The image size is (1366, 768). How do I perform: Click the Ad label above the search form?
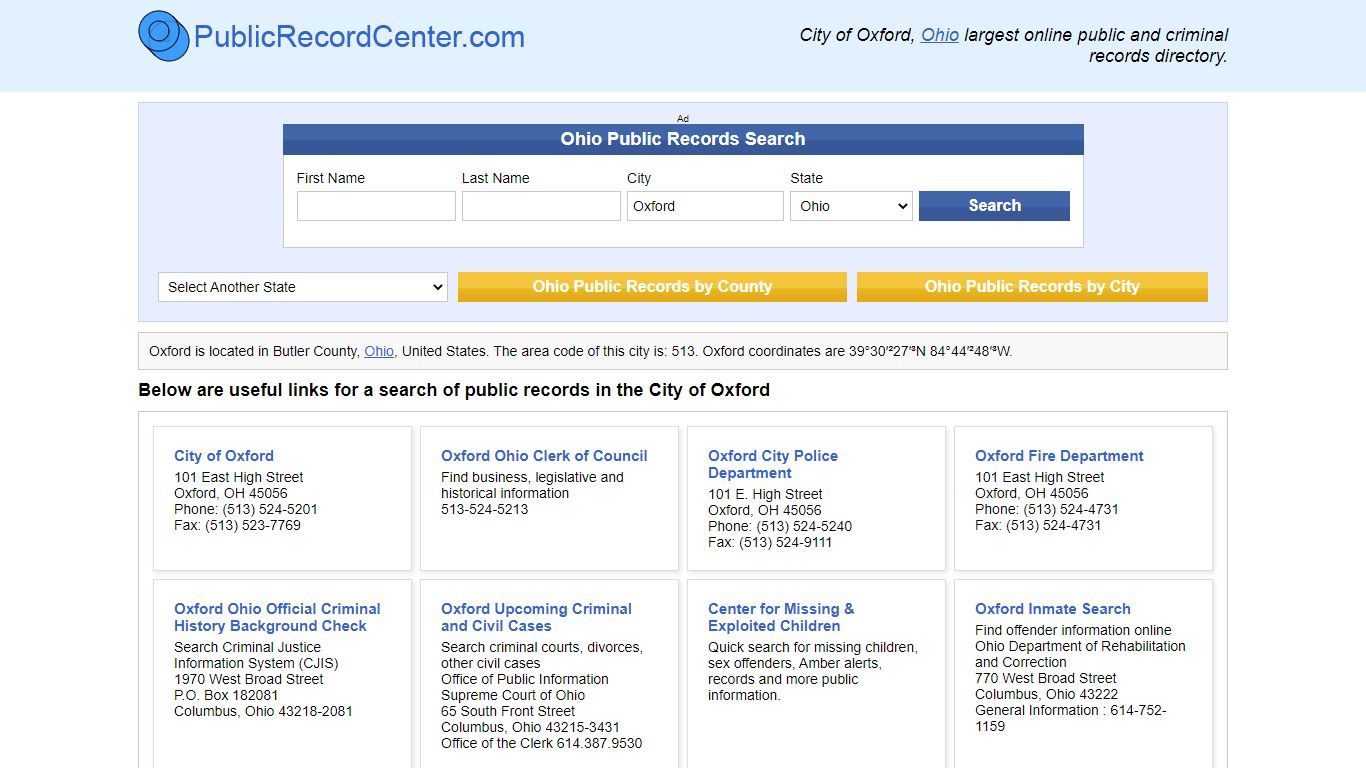683,118
